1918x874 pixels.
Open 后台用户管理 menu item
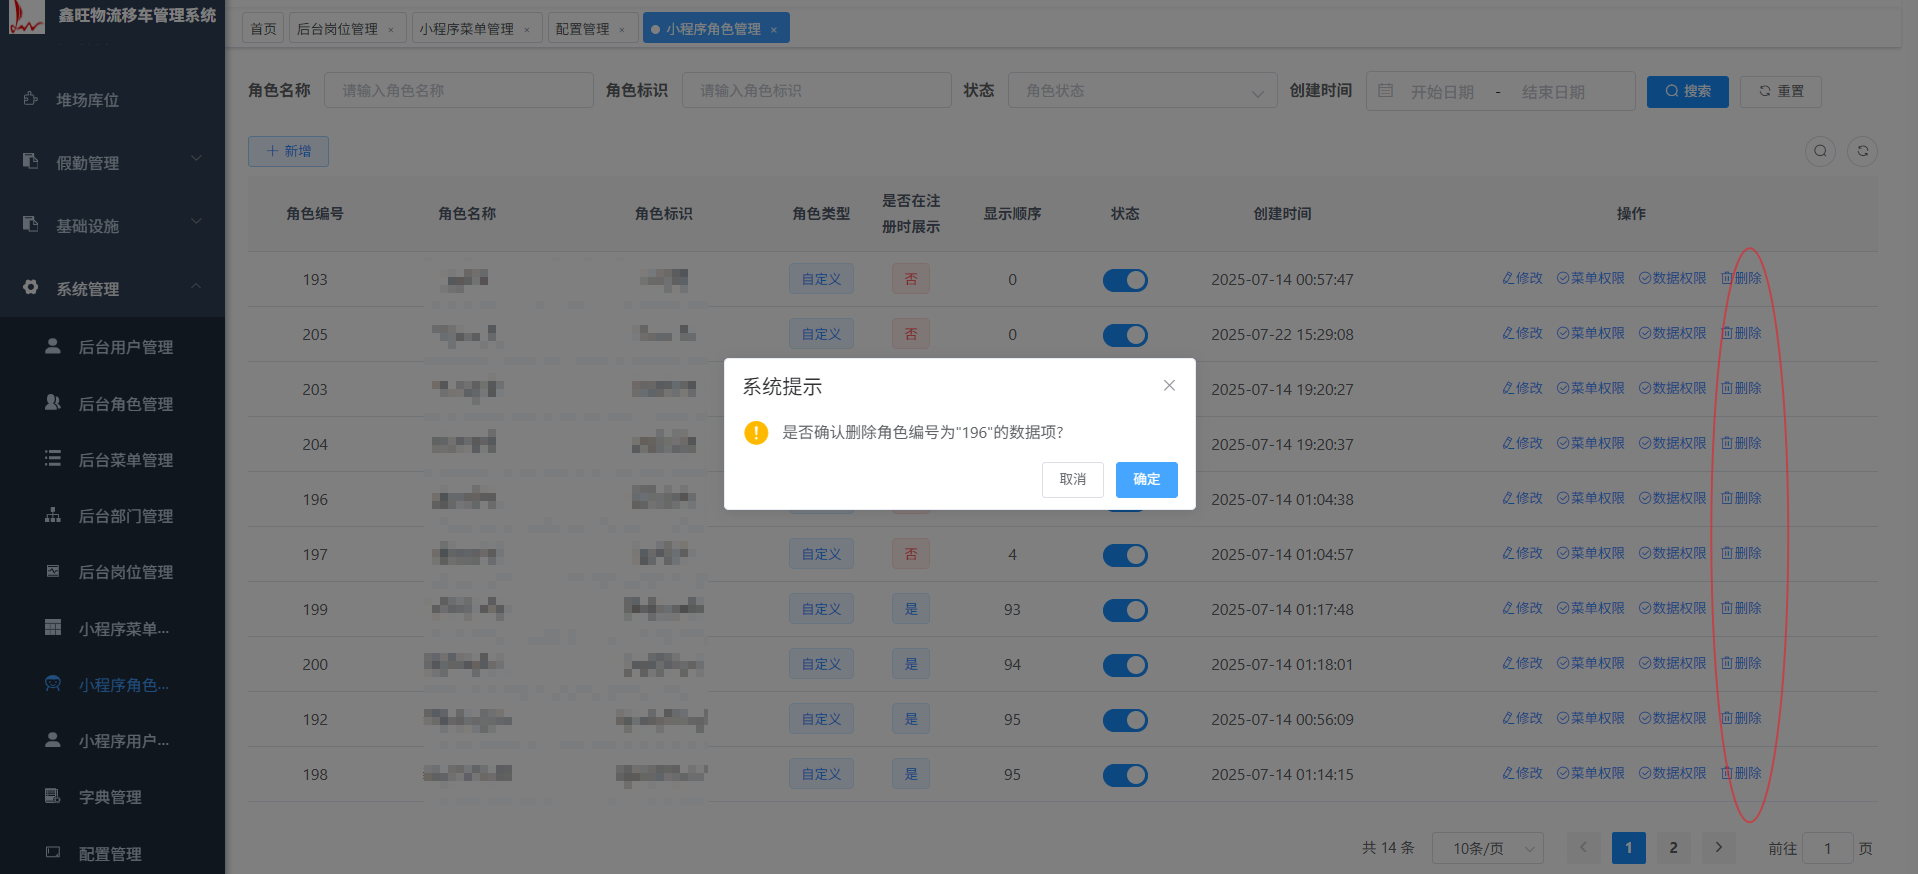tap(112, 347)
